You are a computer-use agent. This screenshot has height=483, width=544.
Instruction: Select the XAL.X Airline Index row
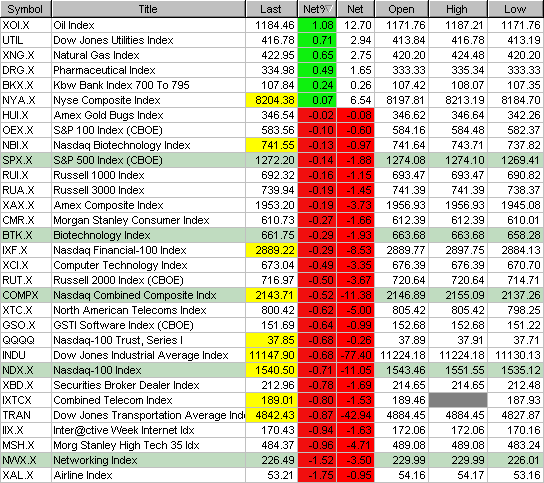[x=272, y=475]
